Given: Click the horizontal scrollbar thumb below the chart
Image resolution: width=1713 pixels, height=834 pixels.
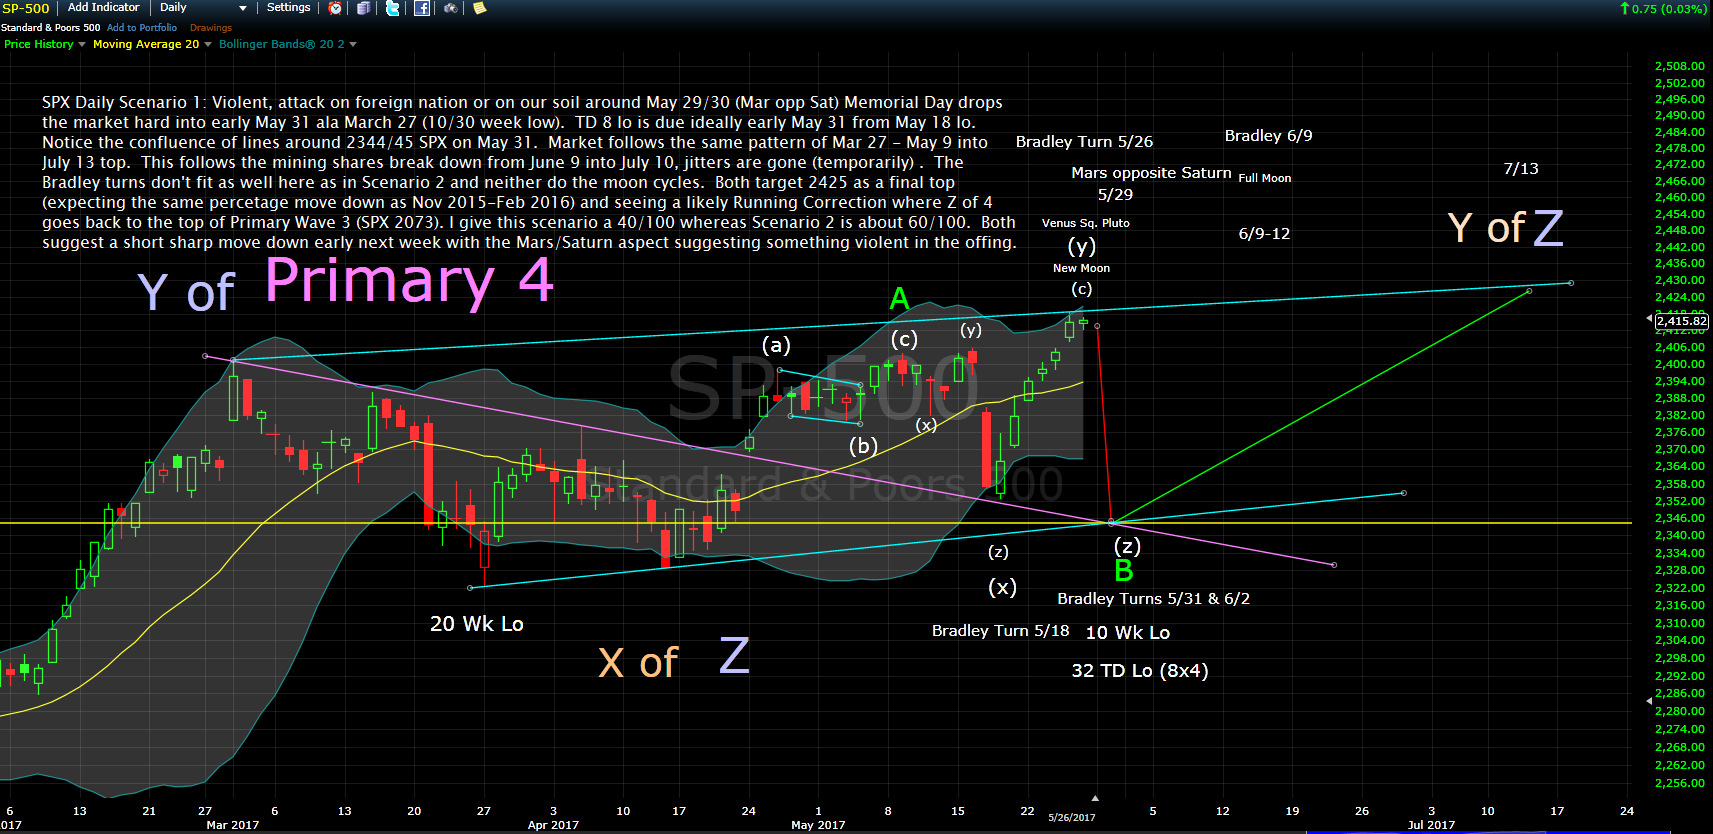Looking at the screenshot, I should 1488,831.
